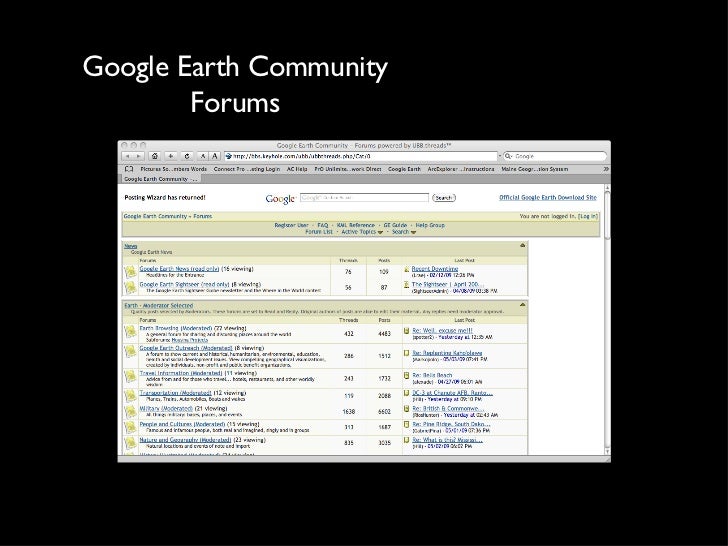Image resolution: width=728 pixels, height=546 pixels.
Task: Open the Active Topics dropdown arrow
Action: point(380,232)
